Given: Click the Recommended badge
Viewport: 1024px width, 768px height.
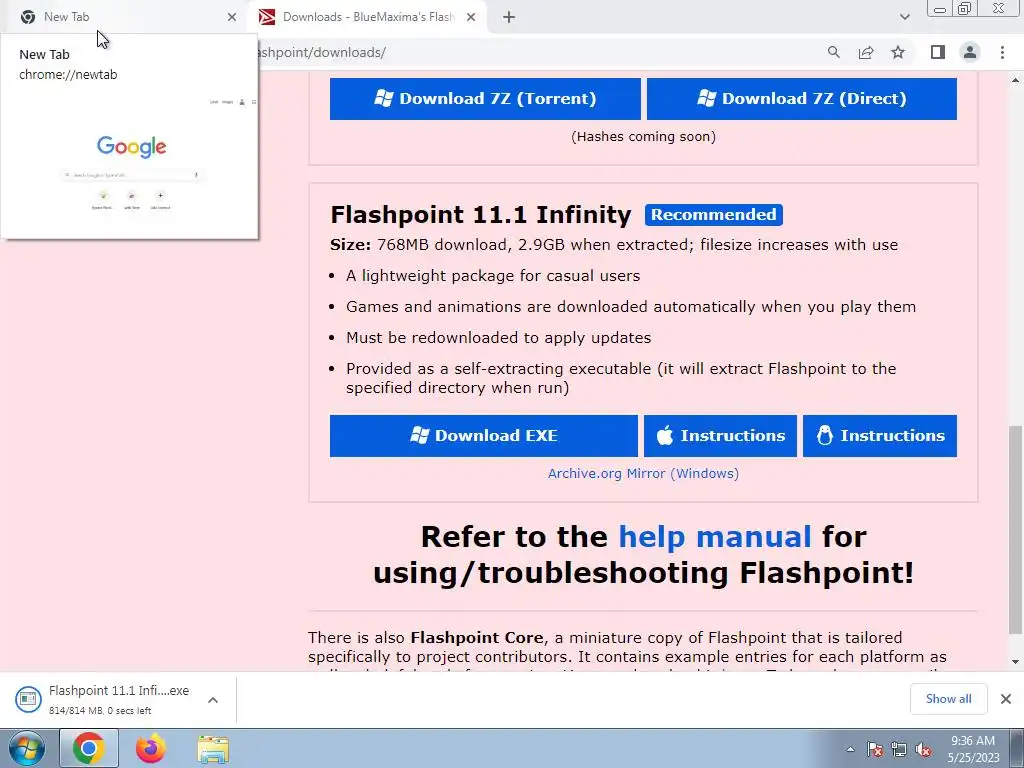Looking at the screenshot, I should (x=714, y=215).
